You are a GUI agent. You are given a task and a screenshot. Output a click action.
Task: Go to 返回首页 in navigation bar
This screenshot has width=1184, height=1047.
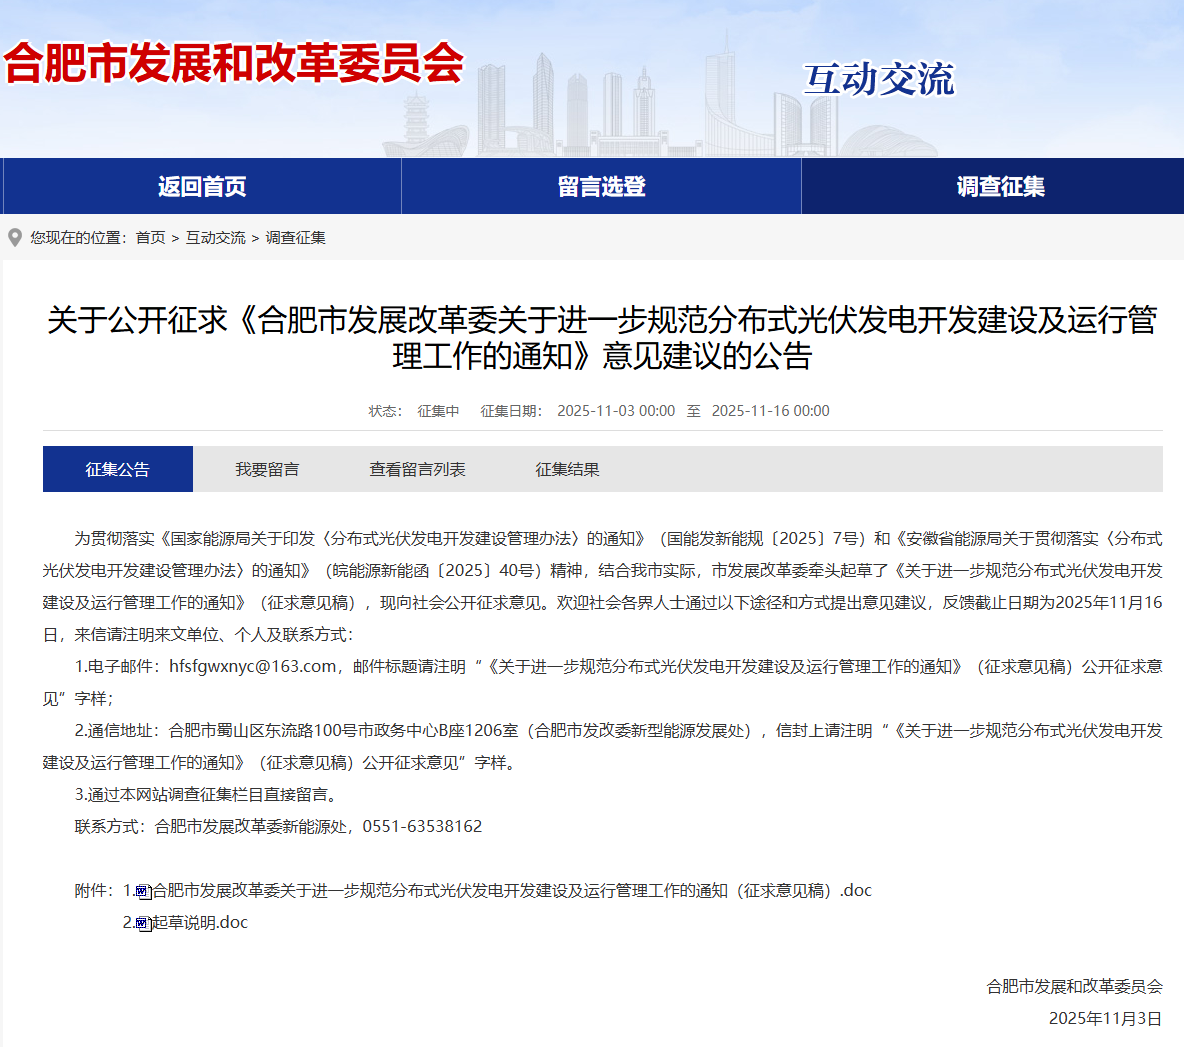tap(202, 186)
